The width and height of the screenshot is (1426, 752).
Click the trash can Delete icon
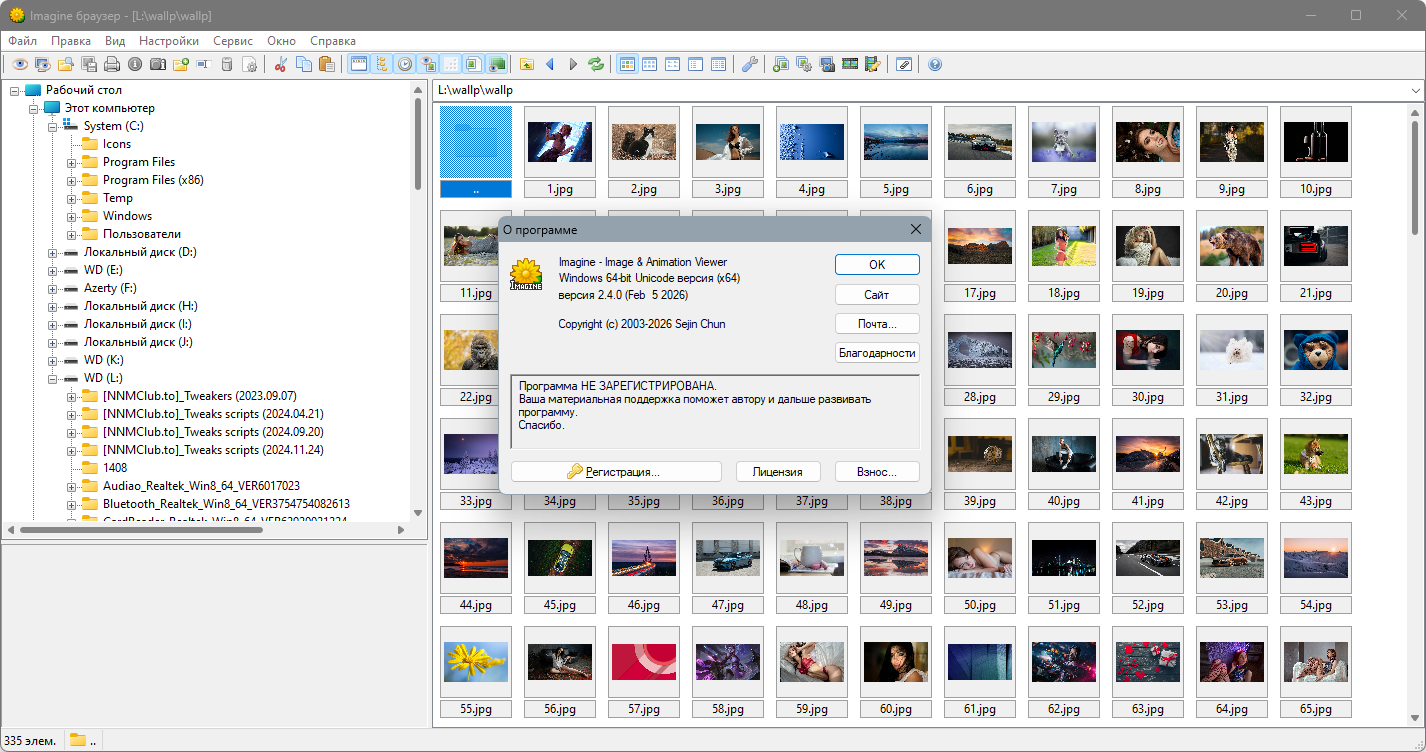(227, 65)
